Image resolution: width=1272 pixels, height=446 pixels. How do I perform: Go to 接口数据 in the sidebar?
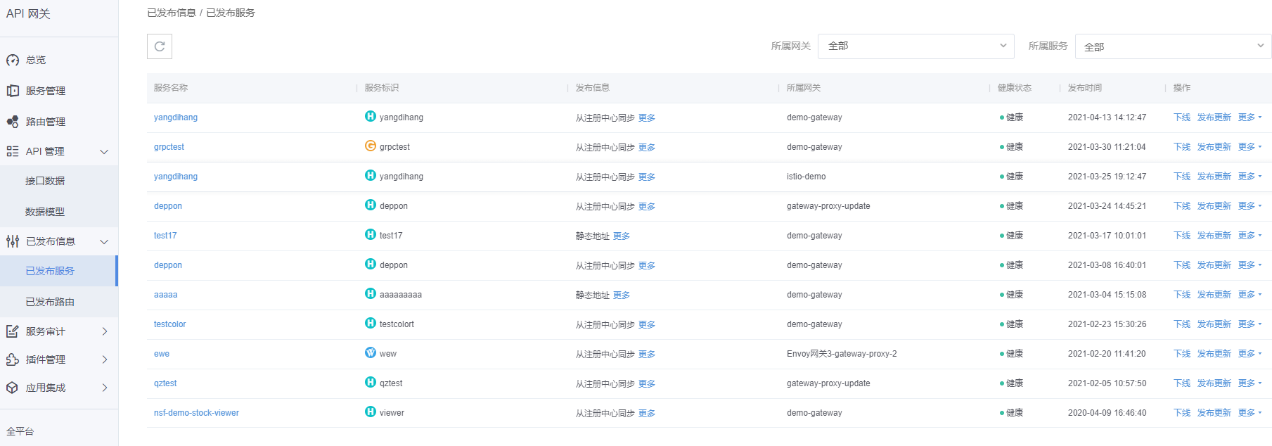(45, 181)
